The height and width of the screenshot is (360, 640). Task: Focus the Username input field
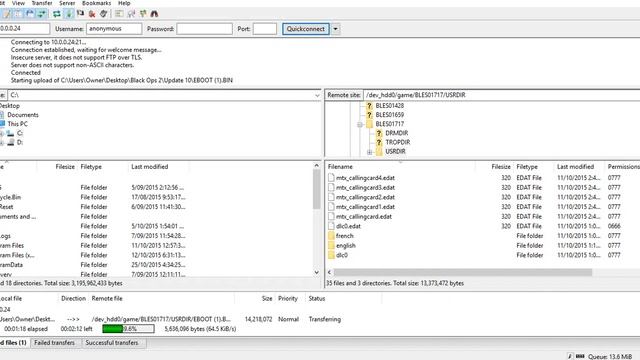click(114, 29)
